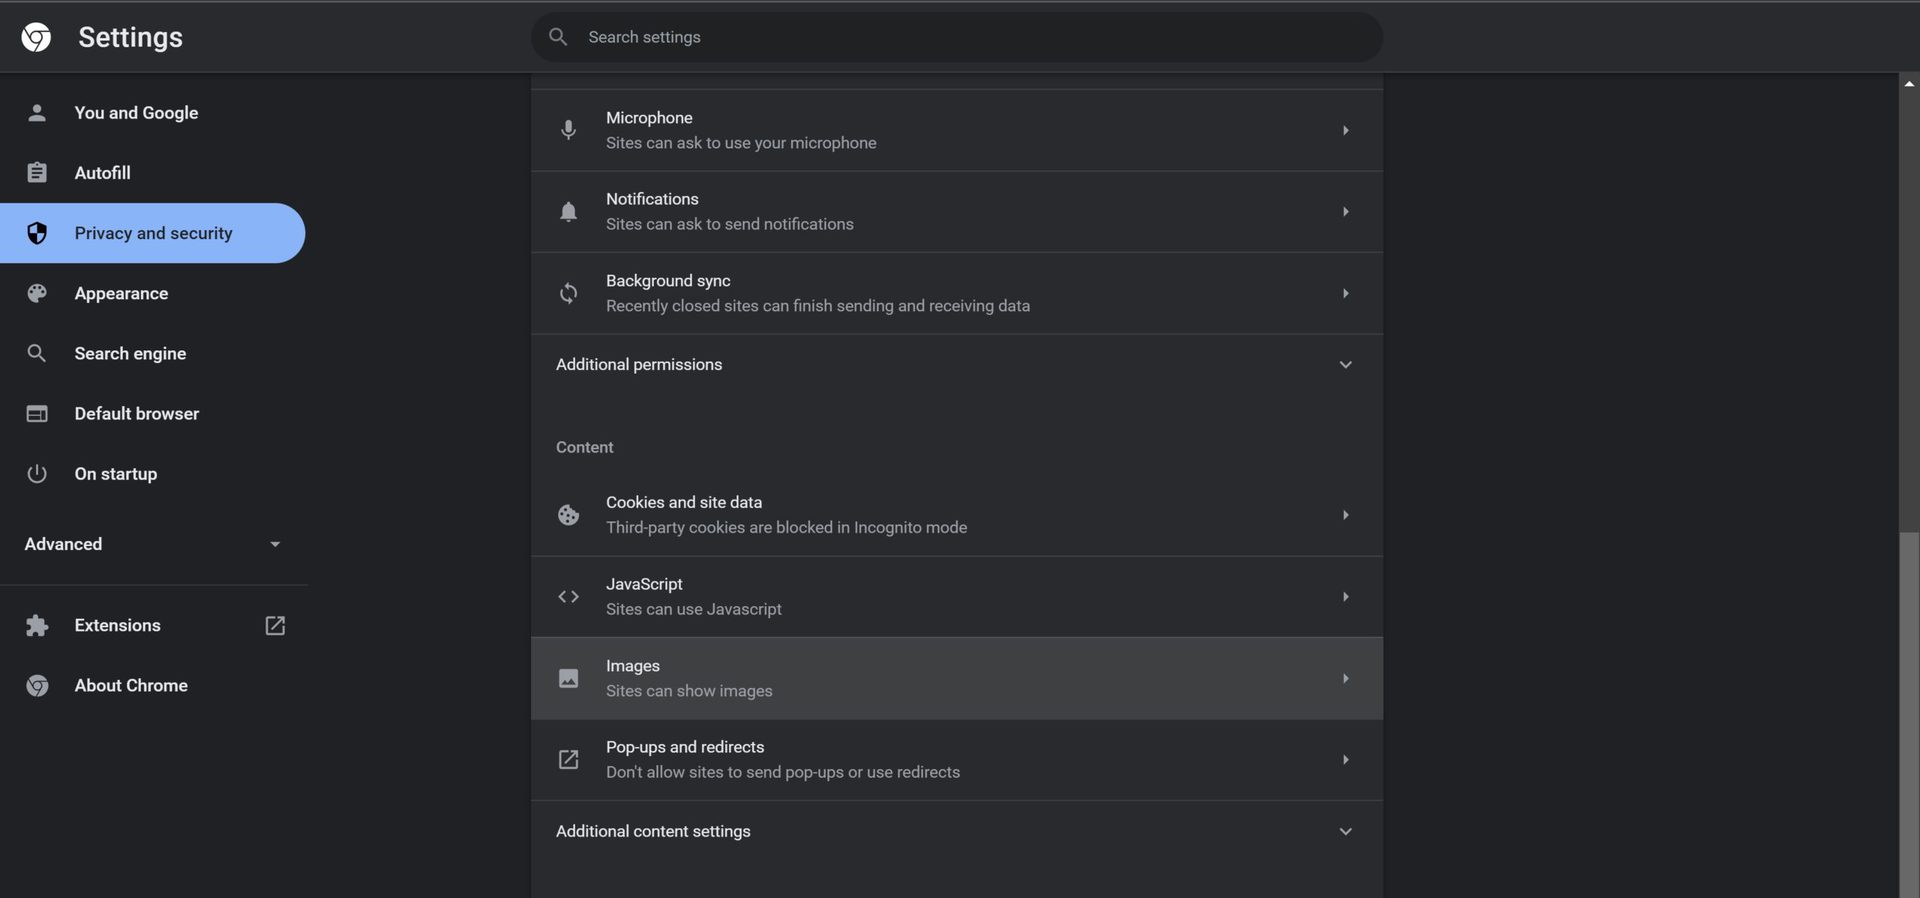The width and height of the screenshot is (1920, 898).
Task: Click the Background sync icon
Action: tap(568, 293)
